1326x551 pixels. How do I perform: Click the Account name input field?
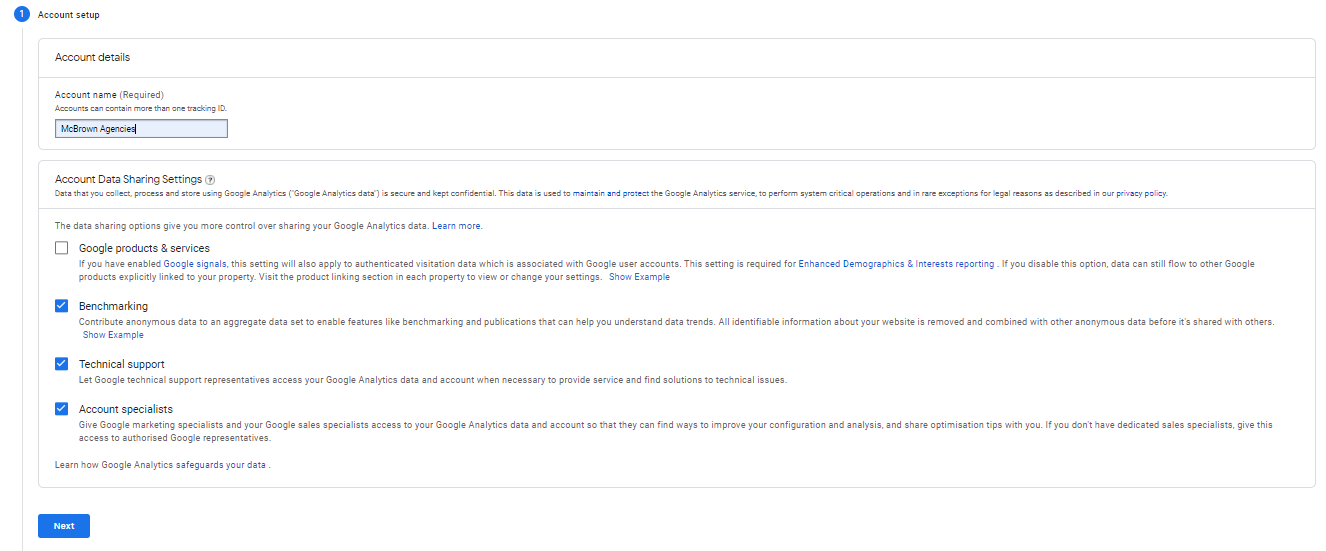click(141, 129)
